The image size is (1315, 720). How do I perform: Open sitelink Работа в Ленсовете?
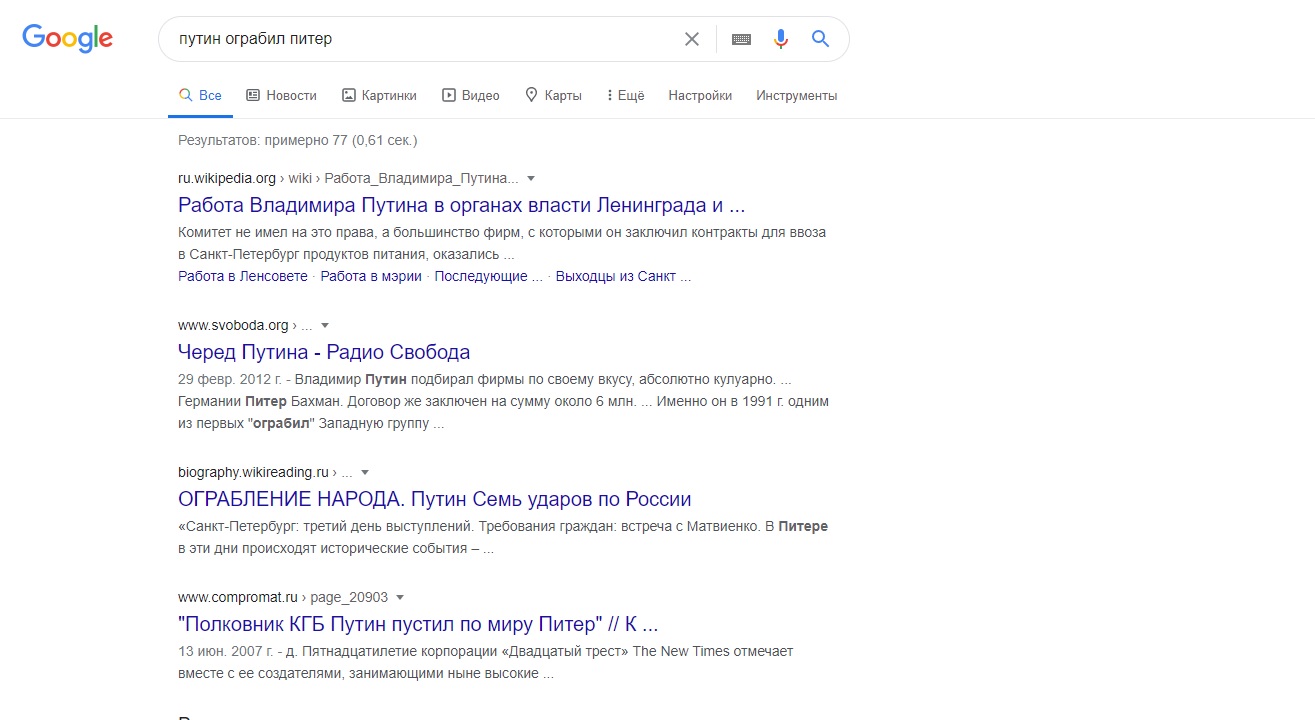coord(243,277)
